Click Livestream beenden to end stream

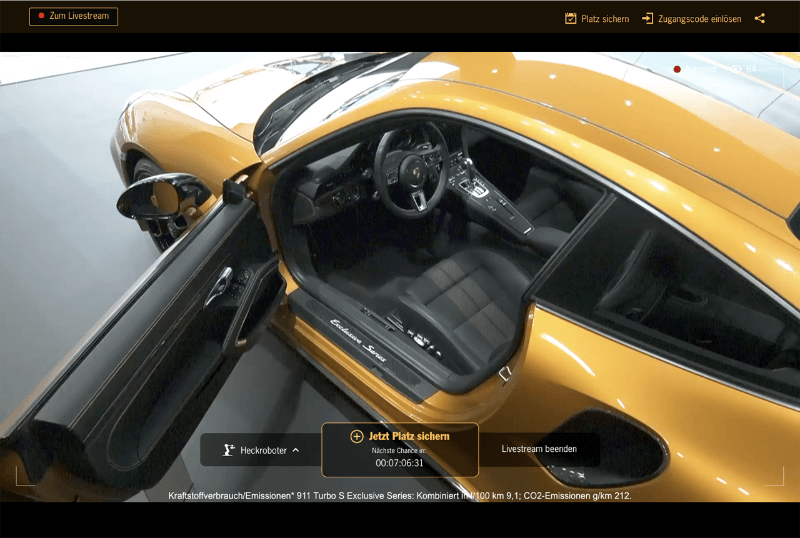point(539,449)
